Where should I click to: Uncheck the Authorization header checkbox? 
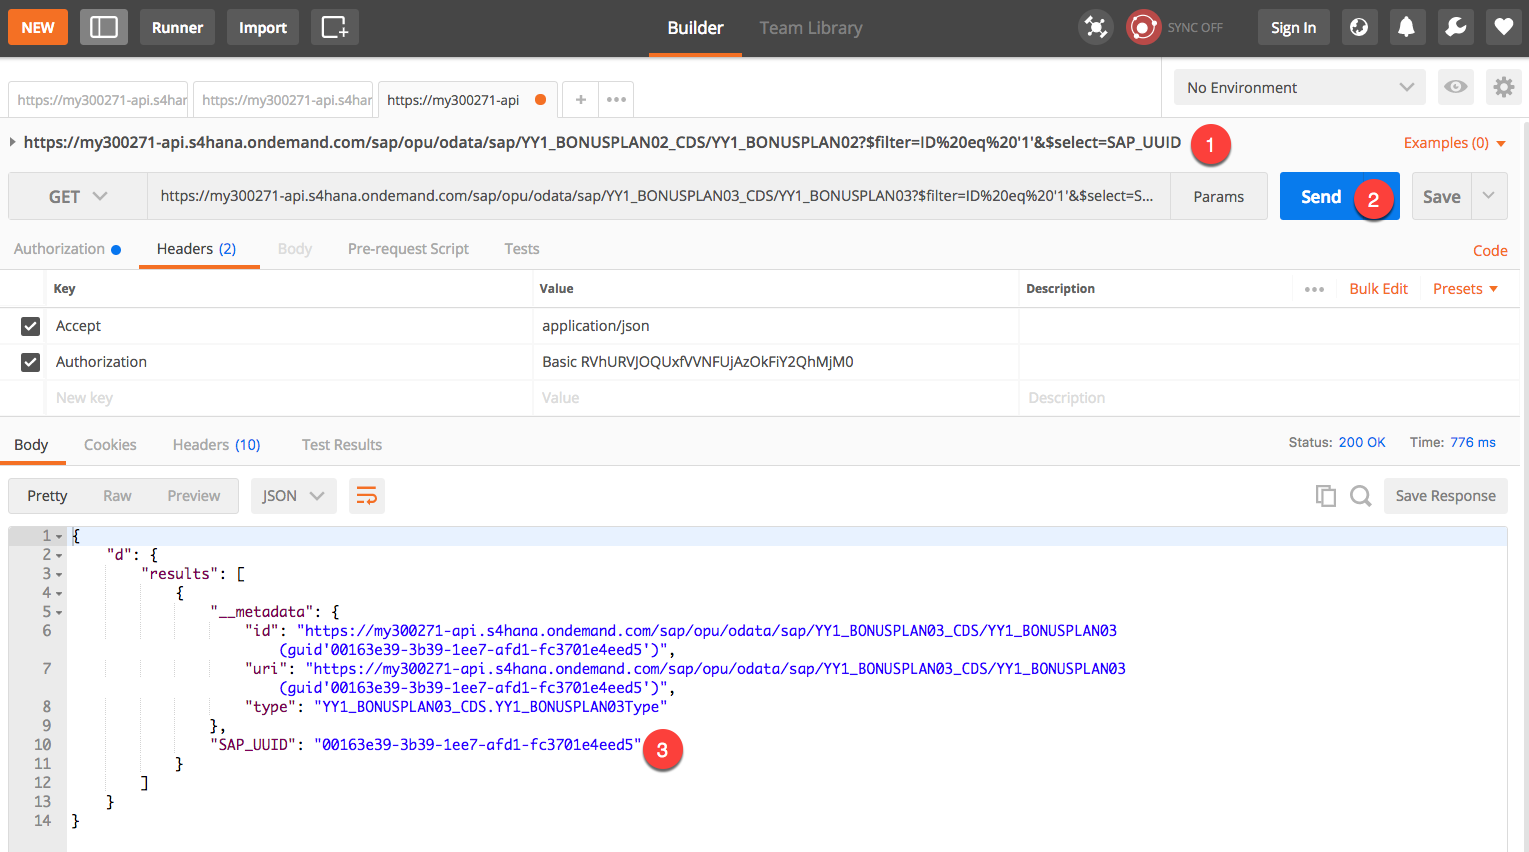30,362
